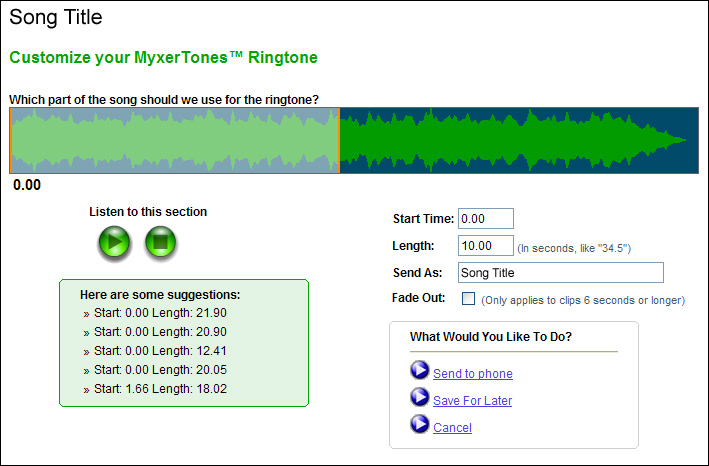
Task: Click the Cancel link
Action: (452, 428)
